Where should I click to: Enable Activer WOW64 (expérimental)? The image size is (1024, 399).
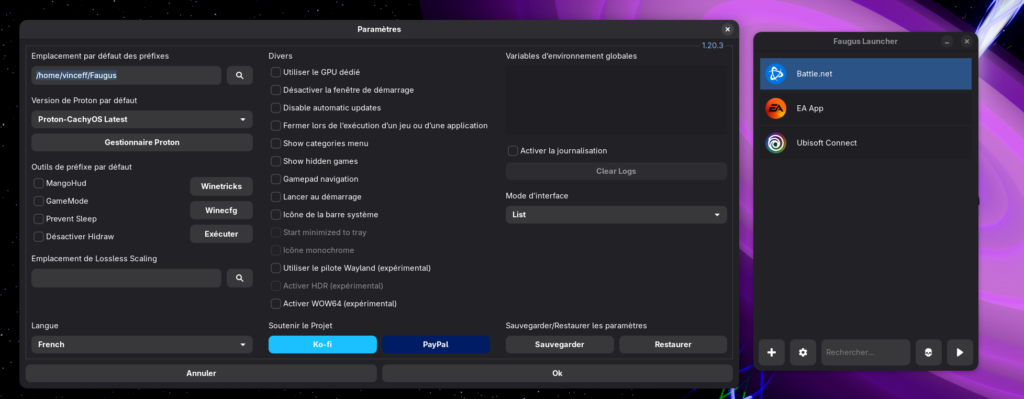click(x=276, y=304)
